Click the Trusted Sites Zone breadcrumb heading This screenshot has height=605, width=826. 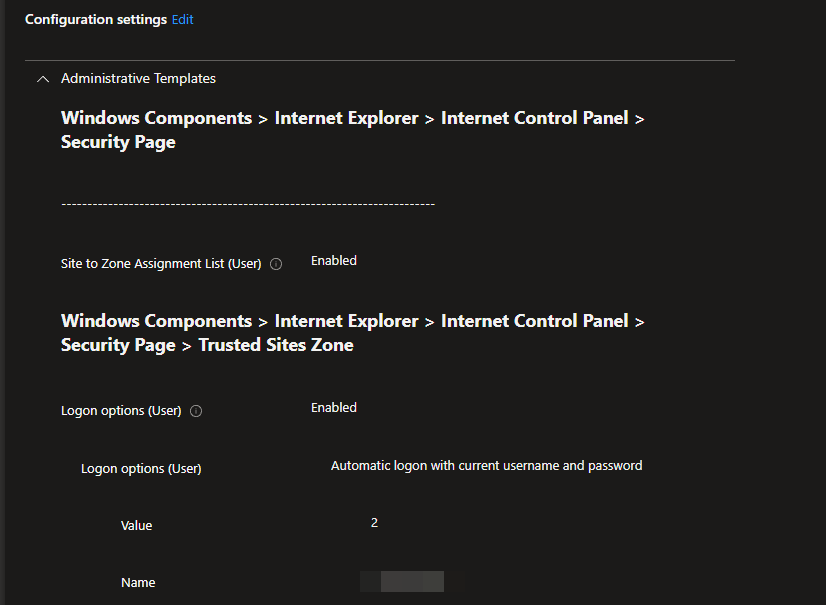click(x=275, y=345)
